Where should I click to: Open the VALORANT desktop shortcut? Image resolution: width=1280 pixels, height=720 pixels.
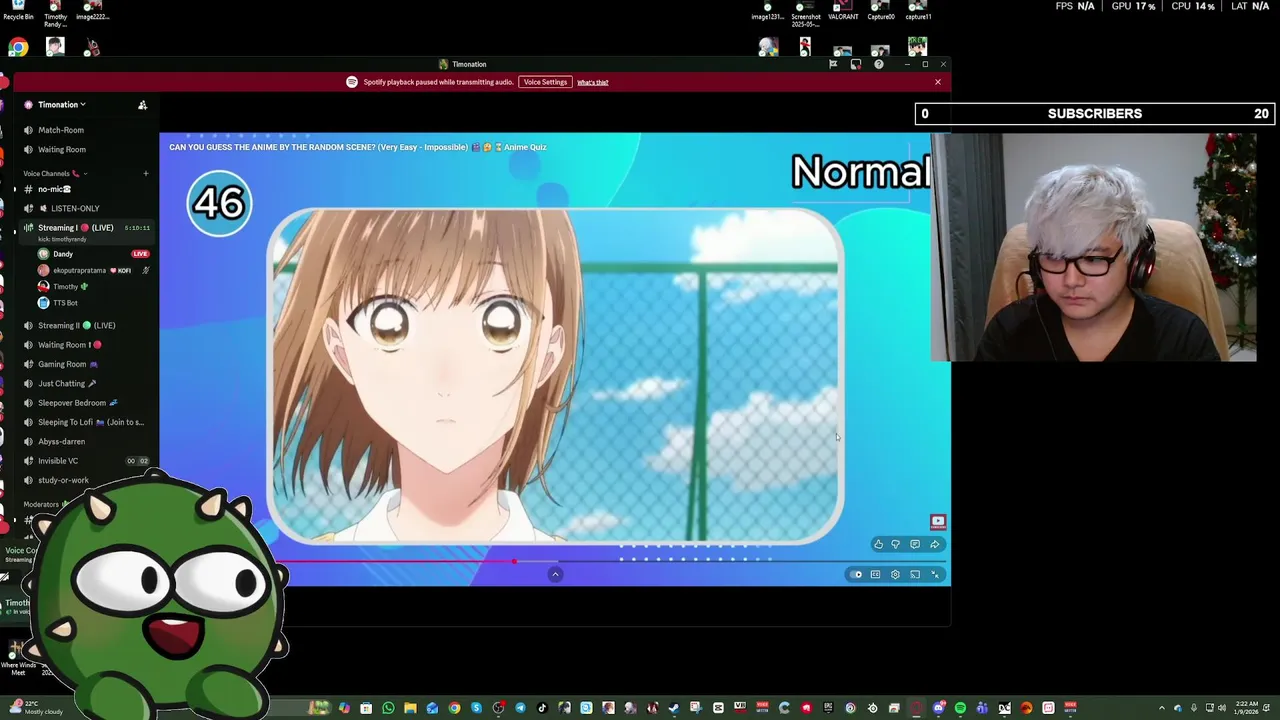843,10
